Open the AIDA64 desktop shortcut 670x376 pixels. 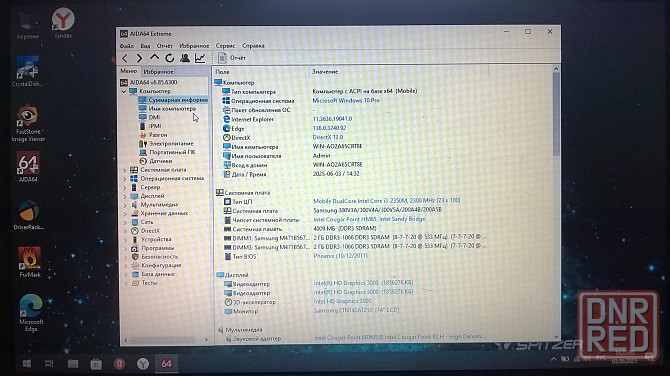pyautogui.click(x=28, y=167)
